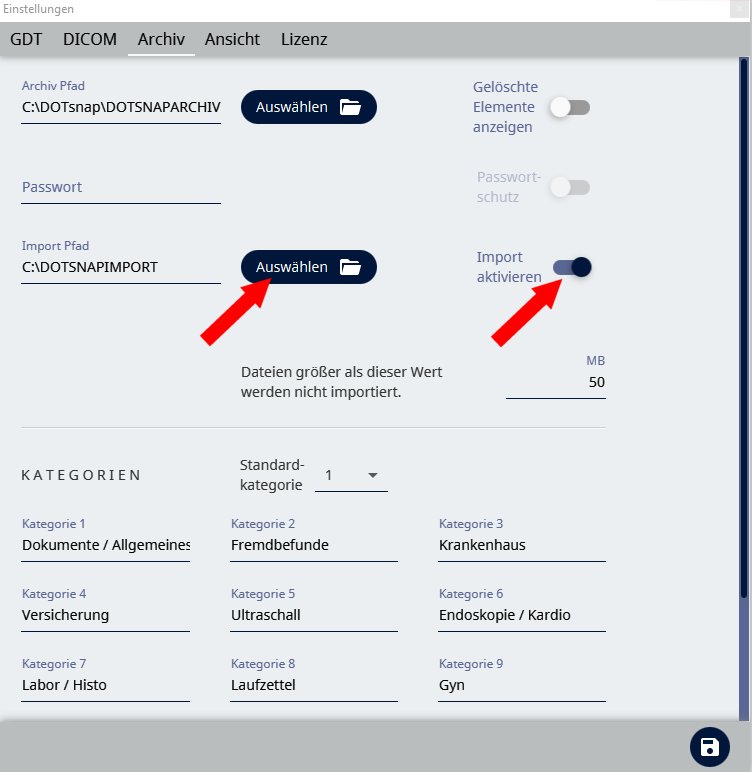Switch to the Ansicht tab
This screenshot has height=772, width=752.
[232, 40]
